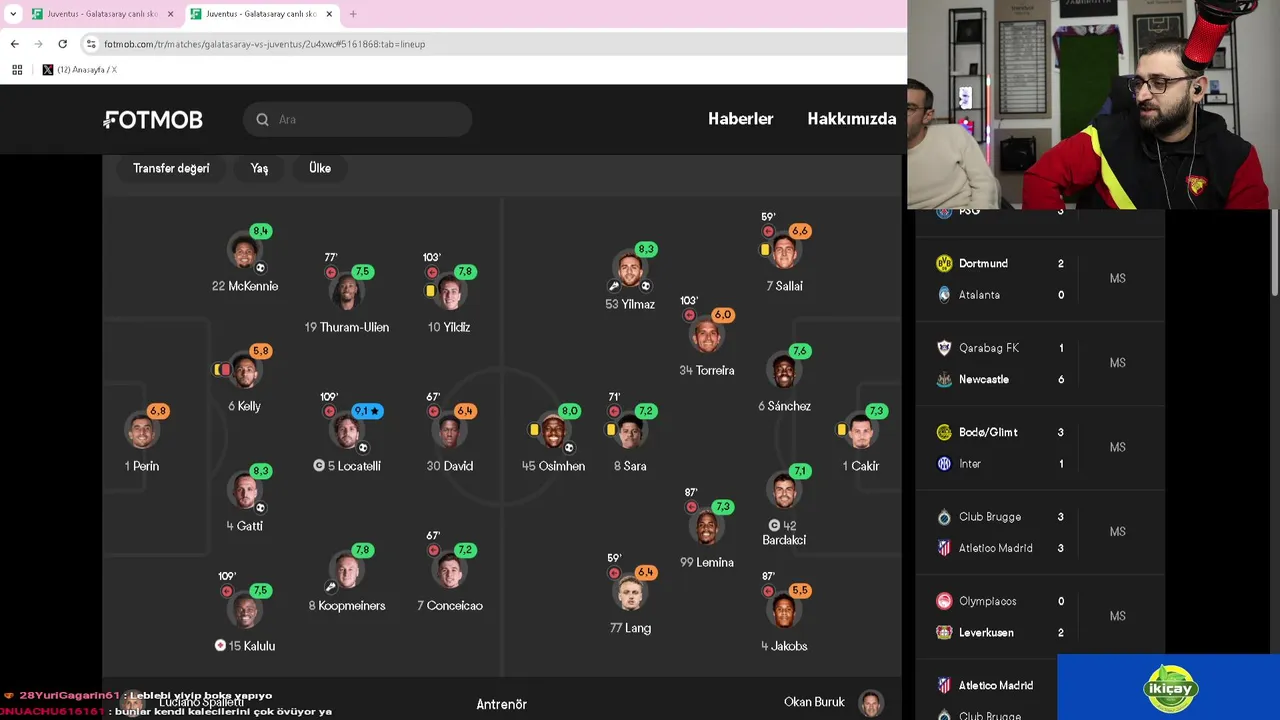Open a new browser tab
The image size is (1280, 720).
point(353,14)
